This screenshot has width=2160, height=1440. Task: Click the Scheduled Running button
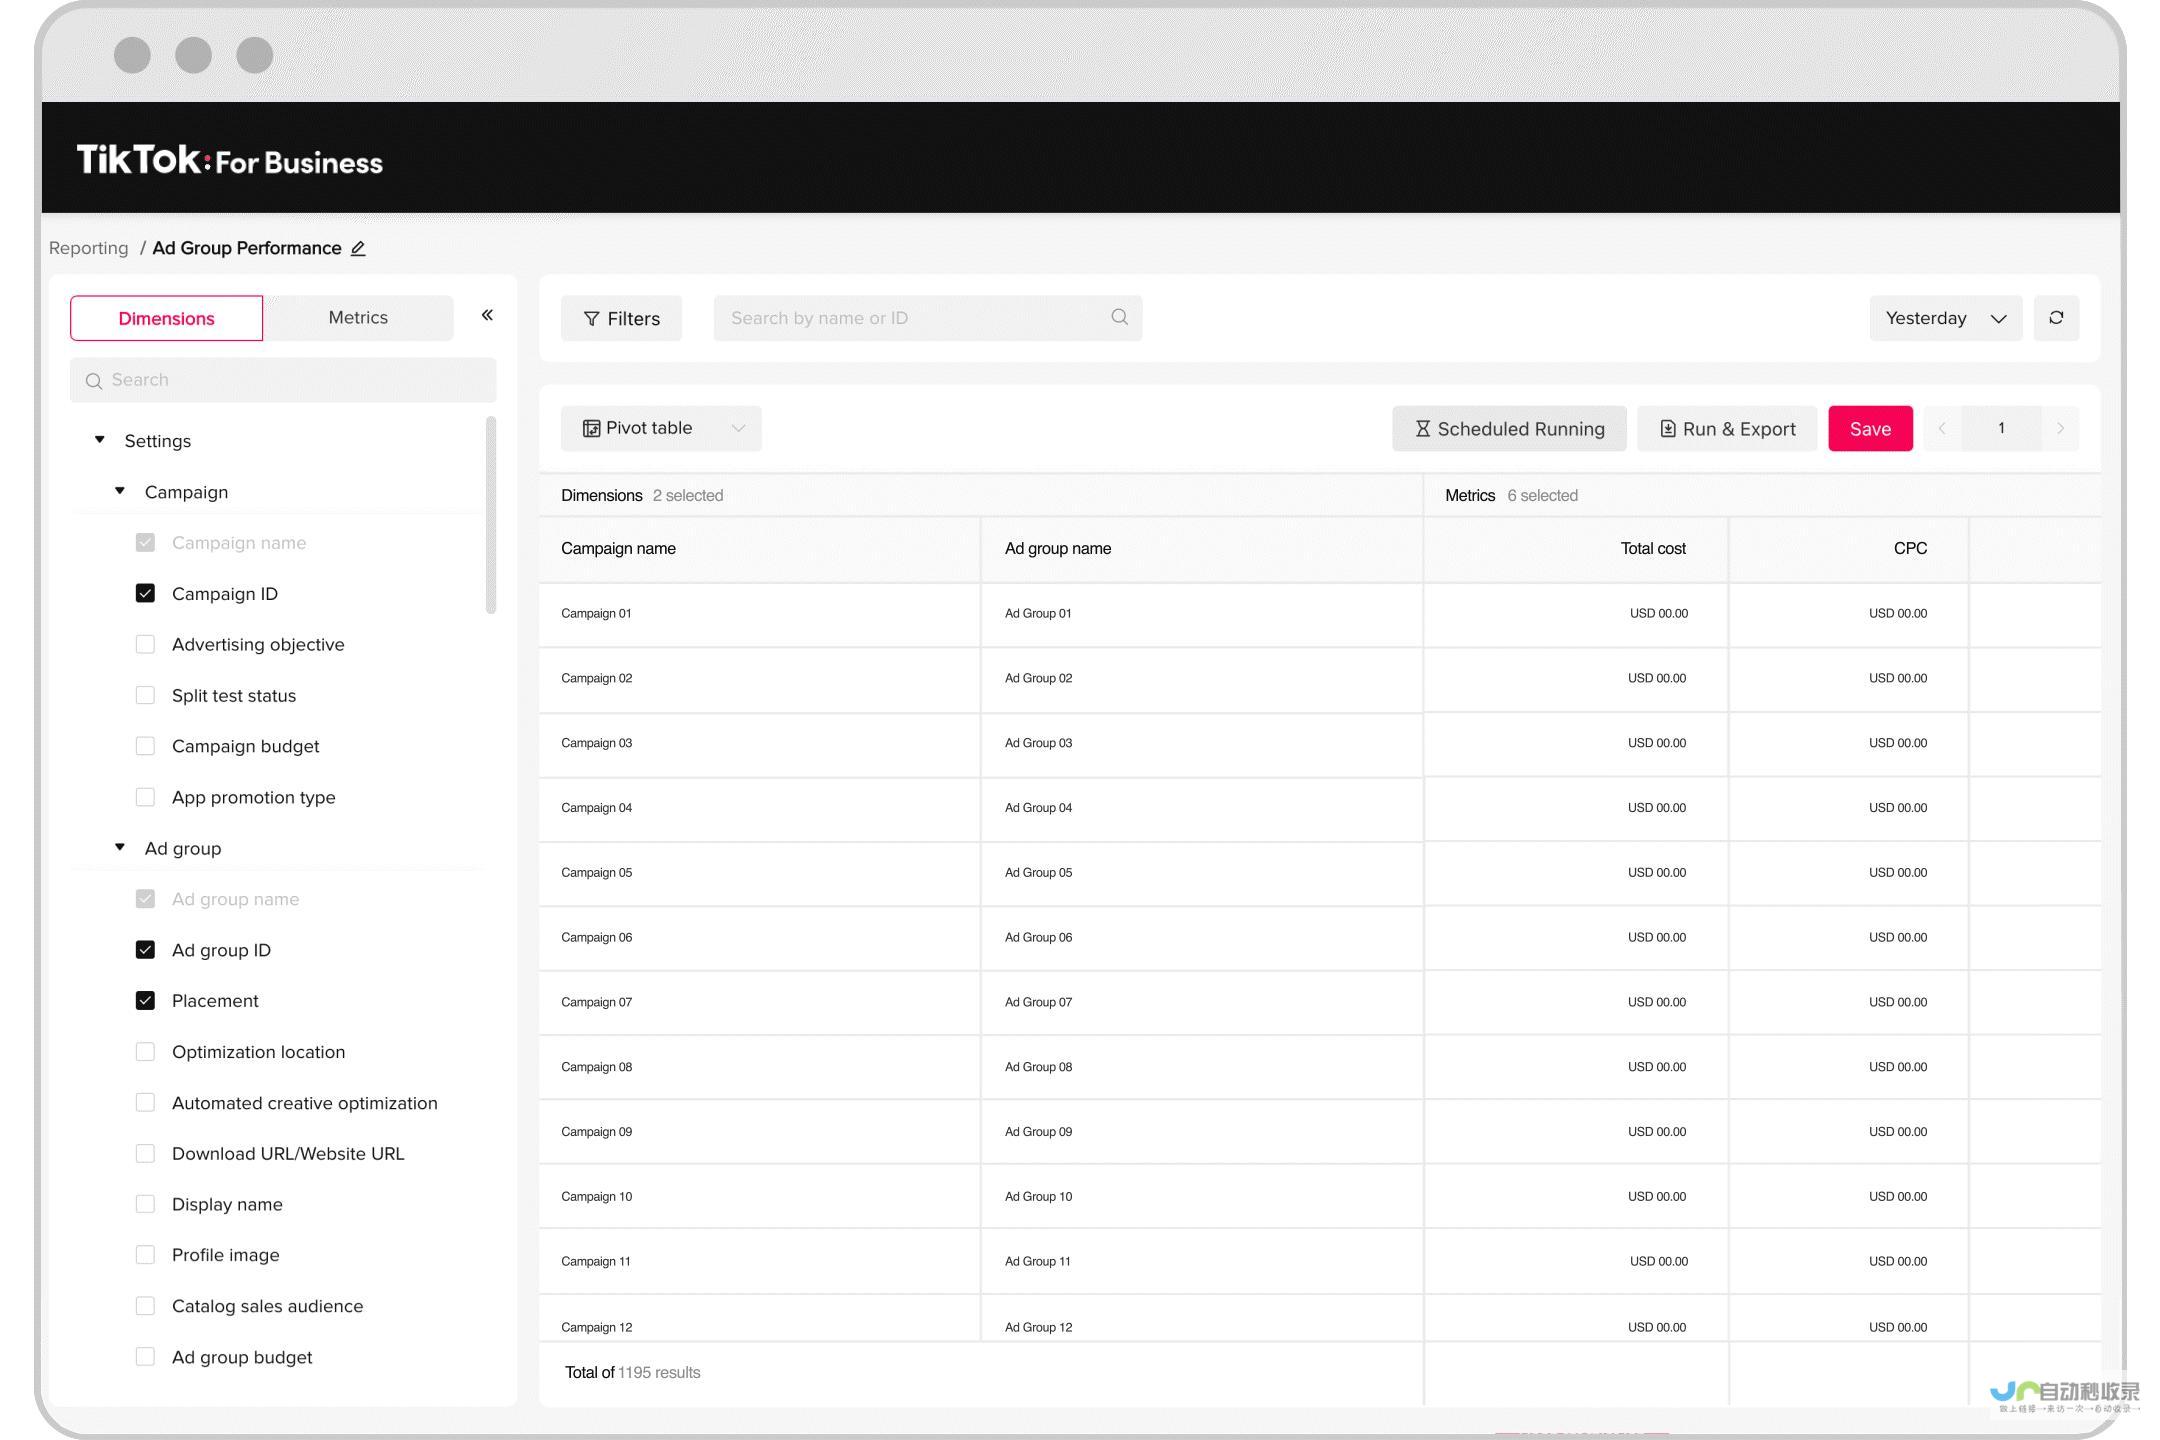point(1509,429)
